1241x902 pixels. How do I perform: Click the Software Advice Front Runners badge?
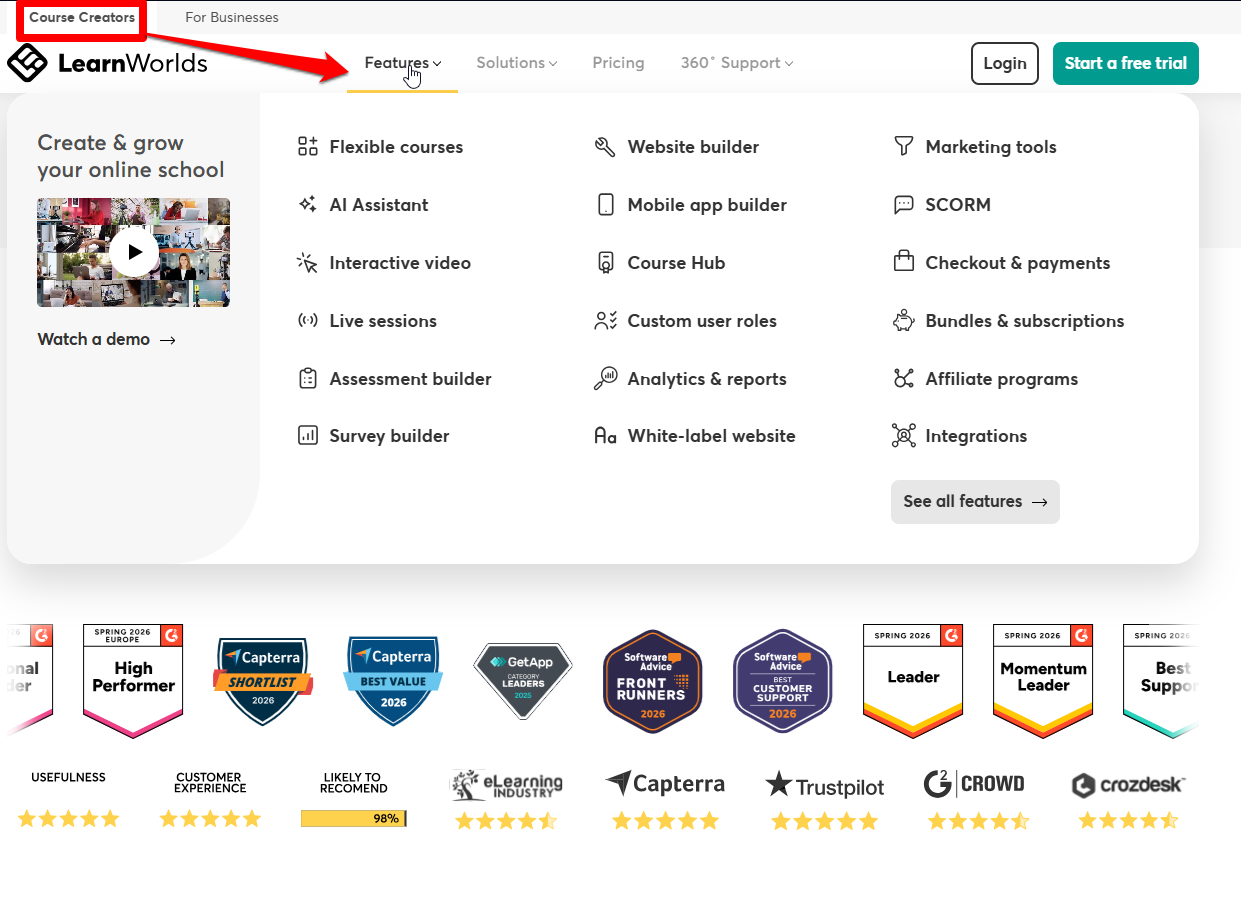pyautogui.click(x=653, y=681)
